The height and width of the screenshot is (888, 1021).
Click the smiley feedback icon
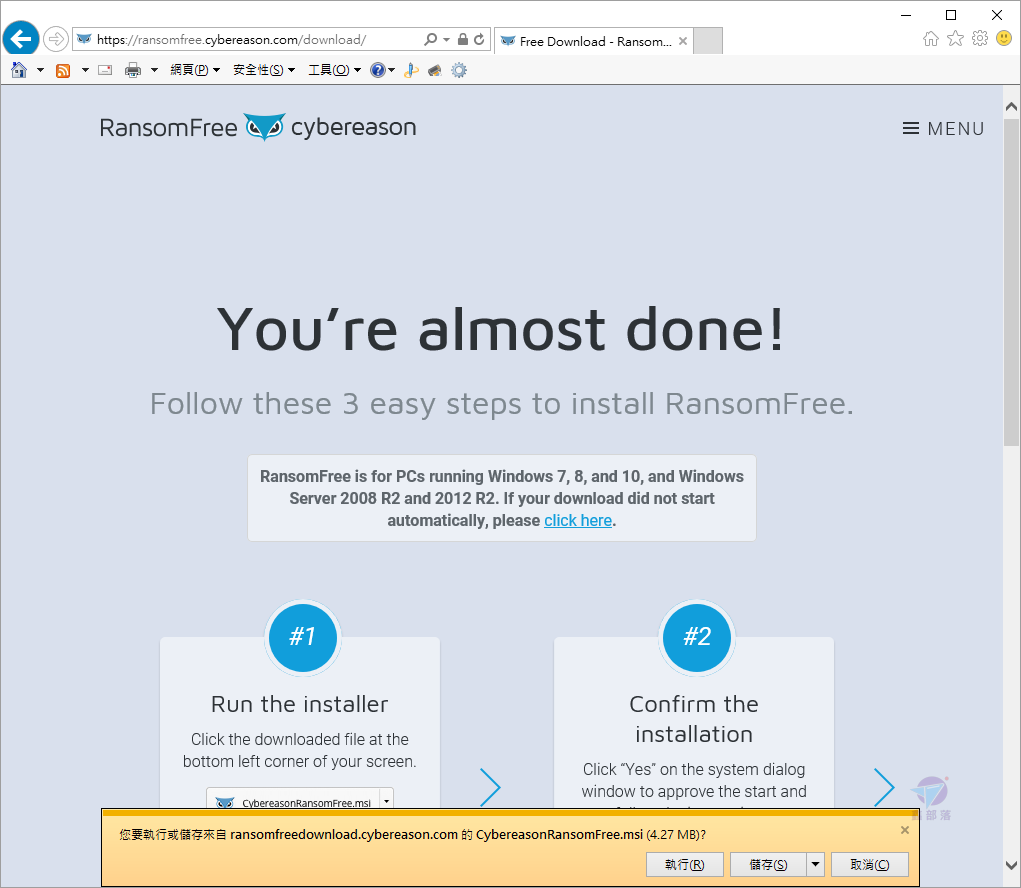pyautogui.click(x=1004, y=38)
